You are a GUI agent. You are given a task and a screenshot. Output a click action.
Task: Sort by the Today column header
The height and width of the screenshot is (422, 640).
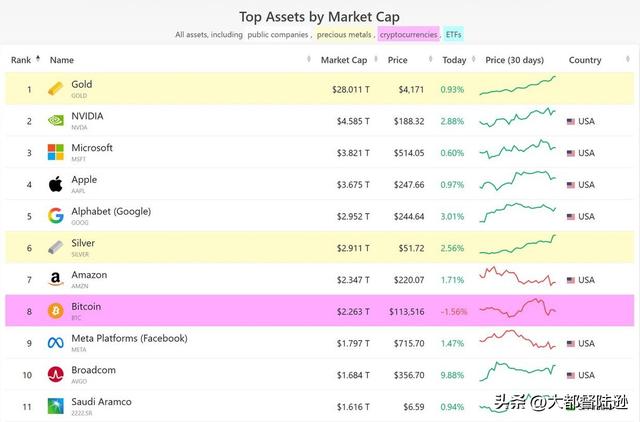[454, 60]
